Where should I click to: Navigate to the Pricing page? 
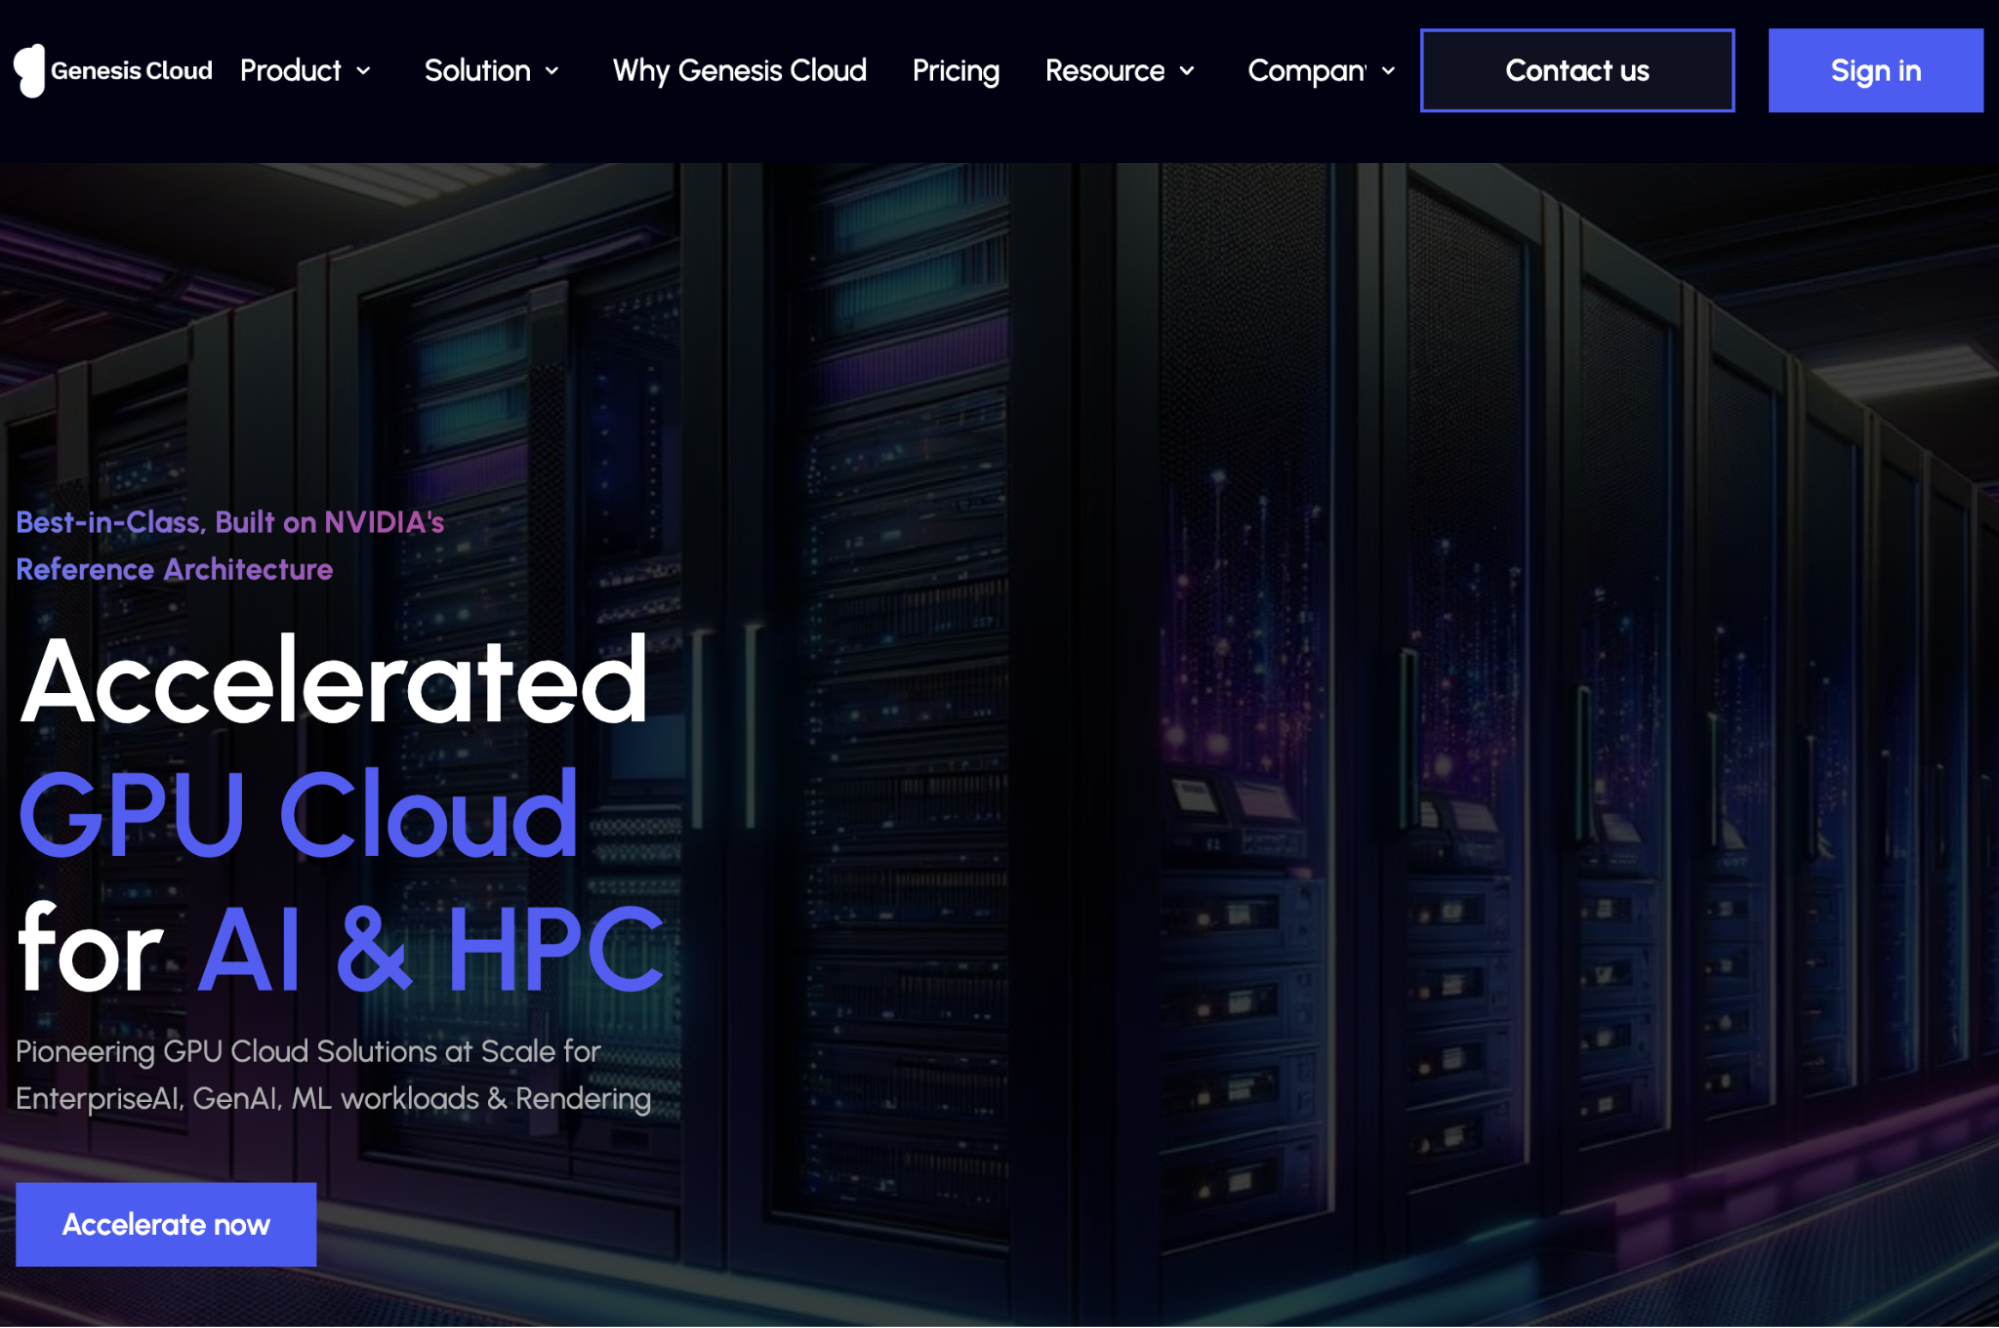click(x=955, y=70)
